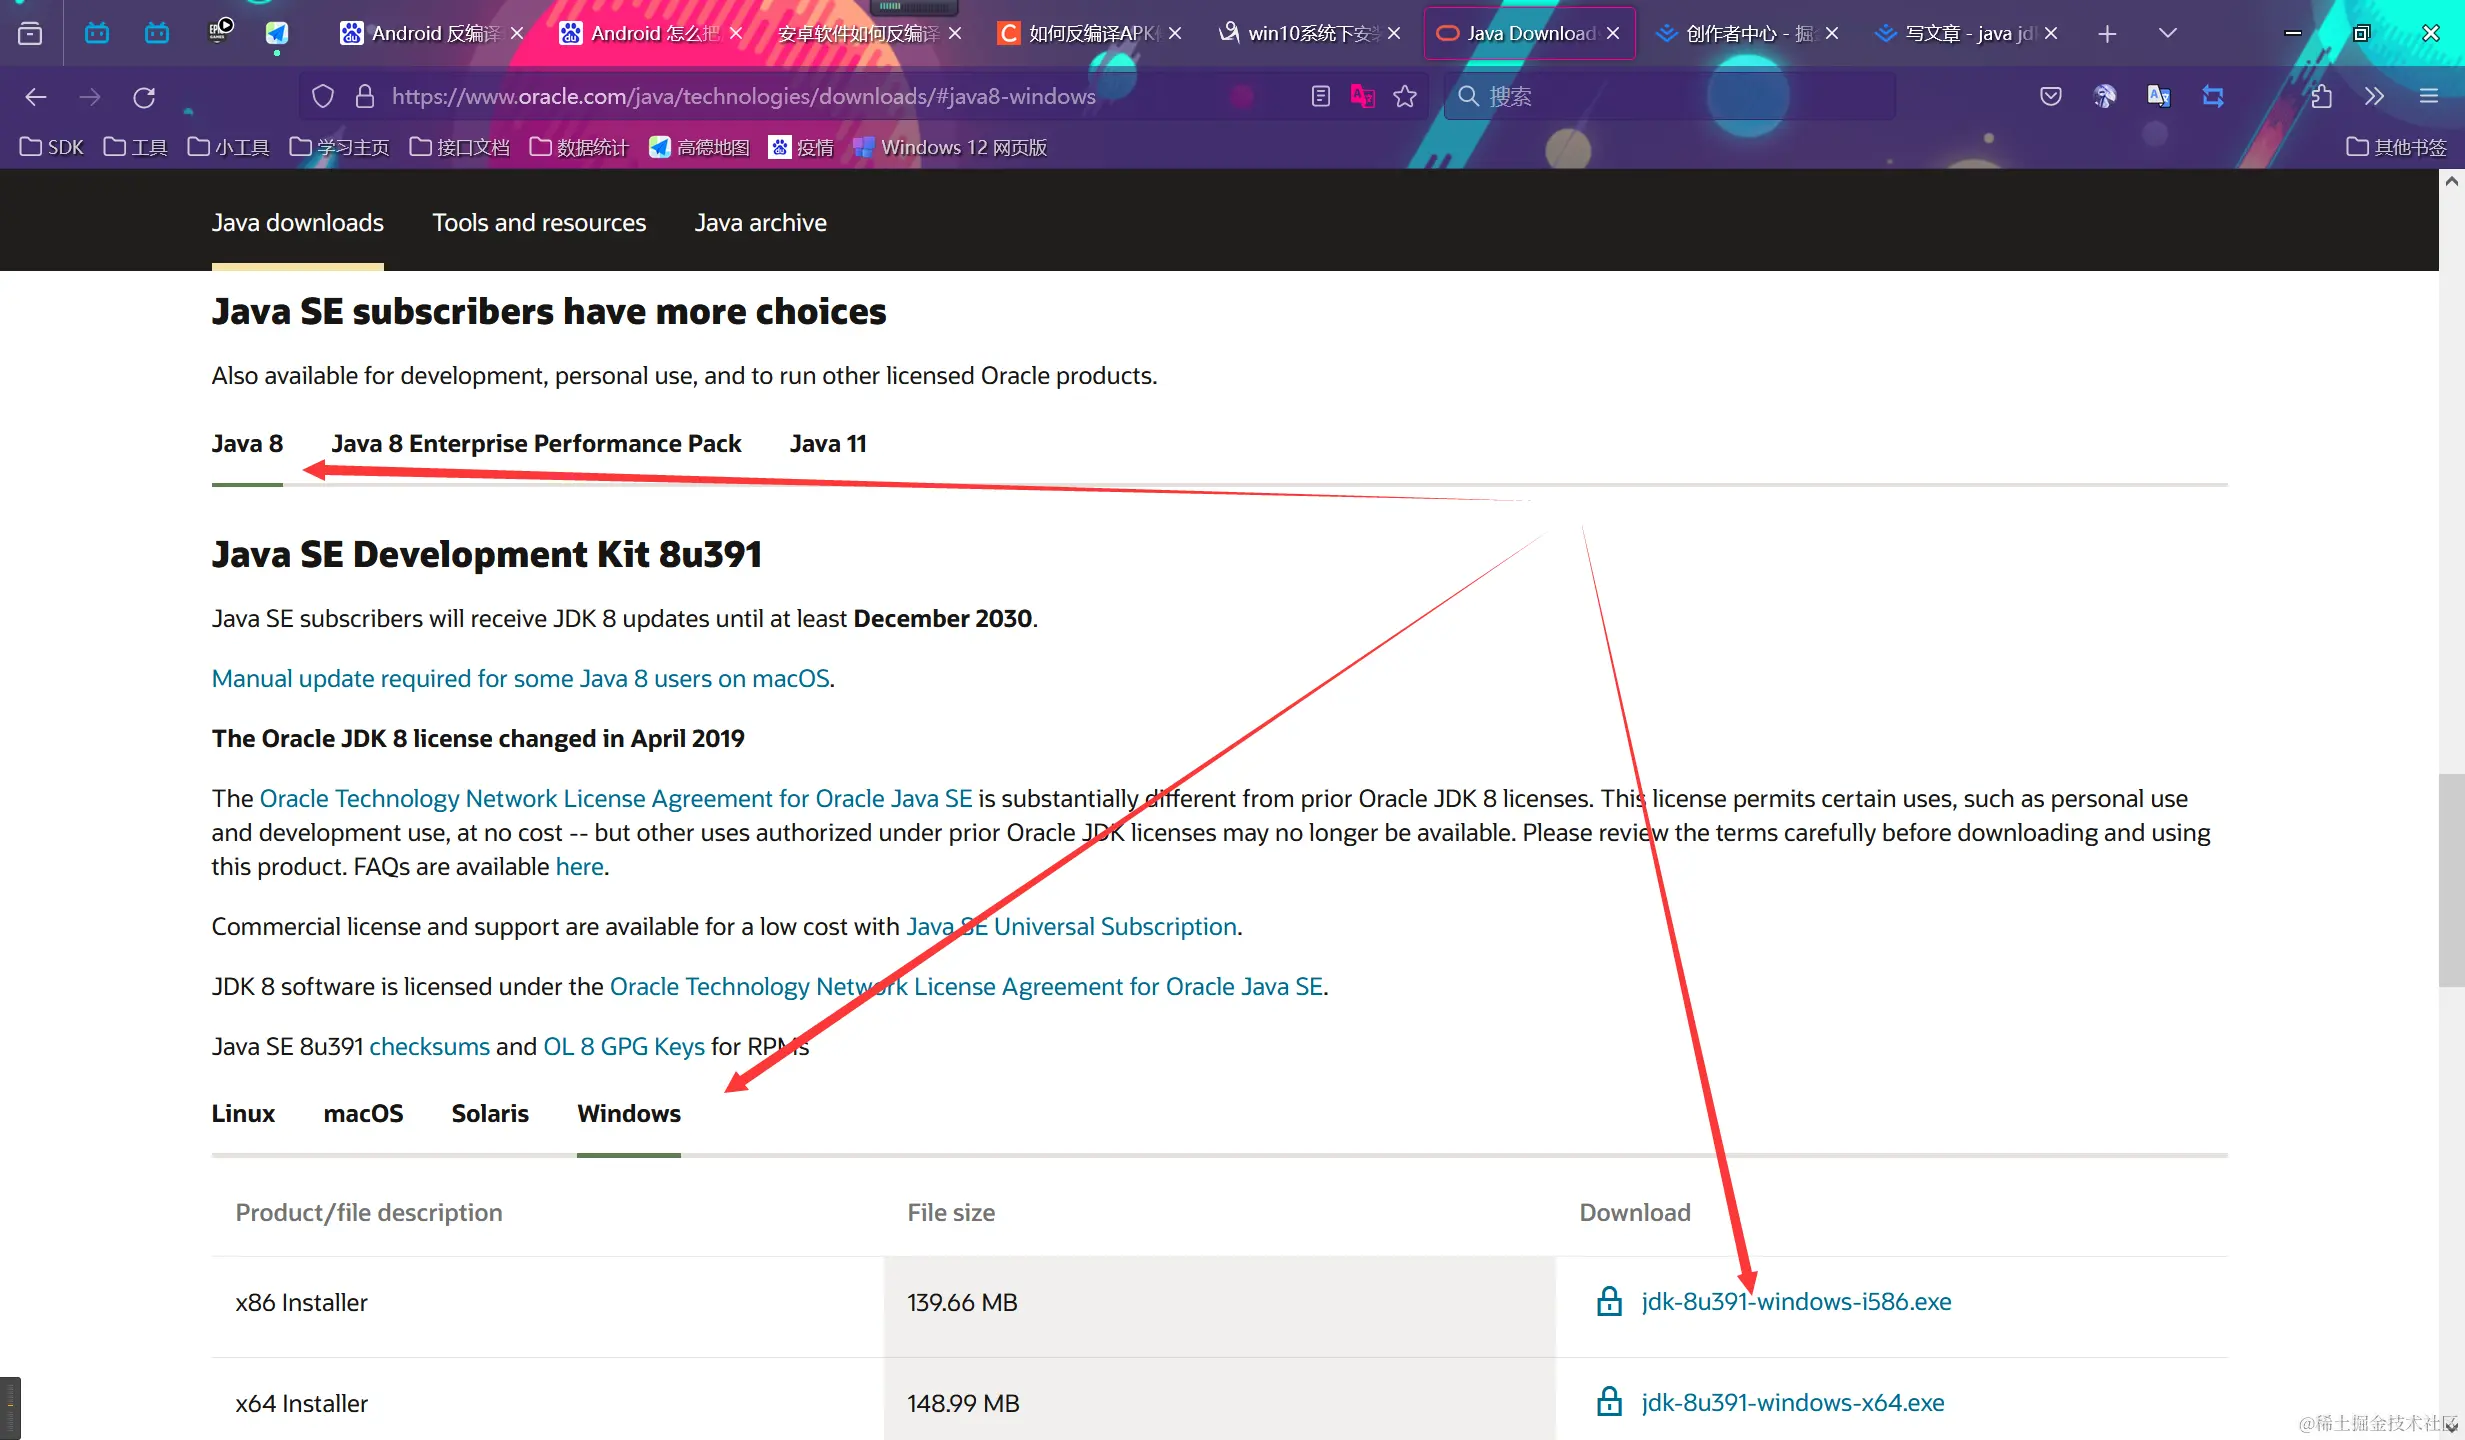Open the checksums link
The height and width of the screenshot is (1440, 2465).
click(x=429, y=1047)
